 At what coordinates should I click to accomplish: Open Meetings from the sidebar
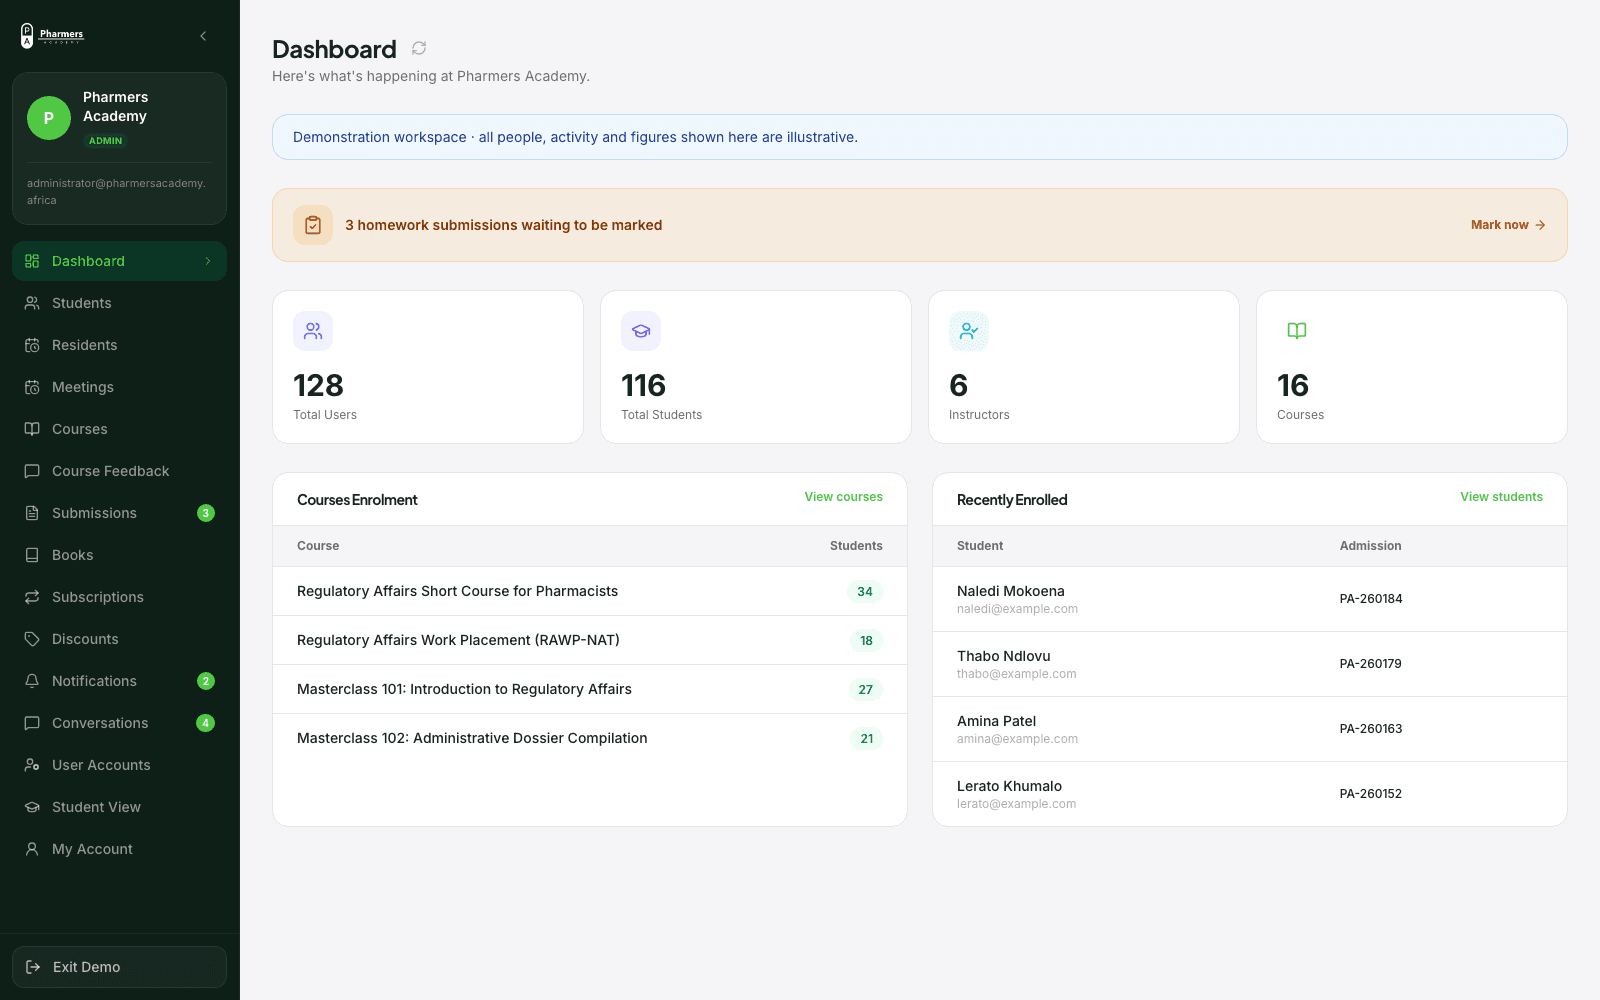[119, 387]
